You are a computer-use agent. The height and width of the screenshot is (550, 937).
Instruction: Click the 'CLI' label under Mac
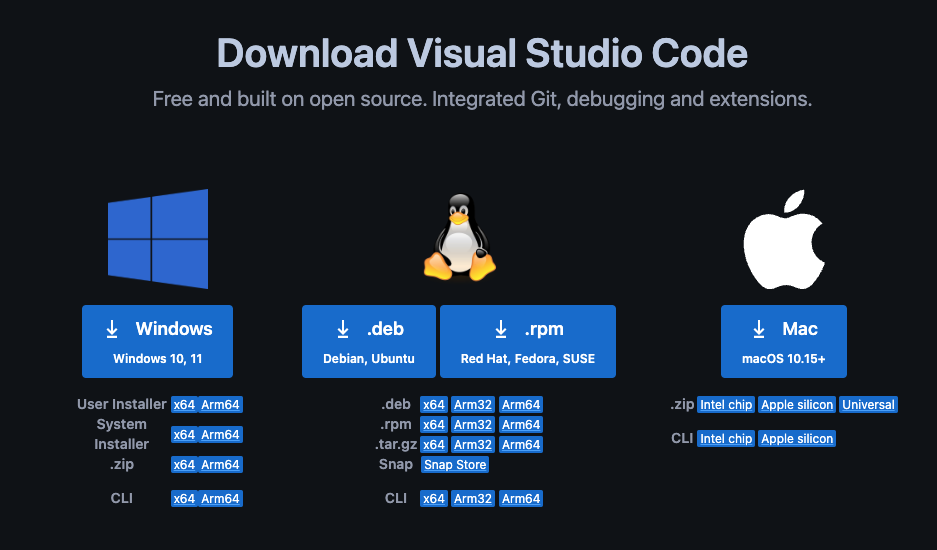pos(682,438)
